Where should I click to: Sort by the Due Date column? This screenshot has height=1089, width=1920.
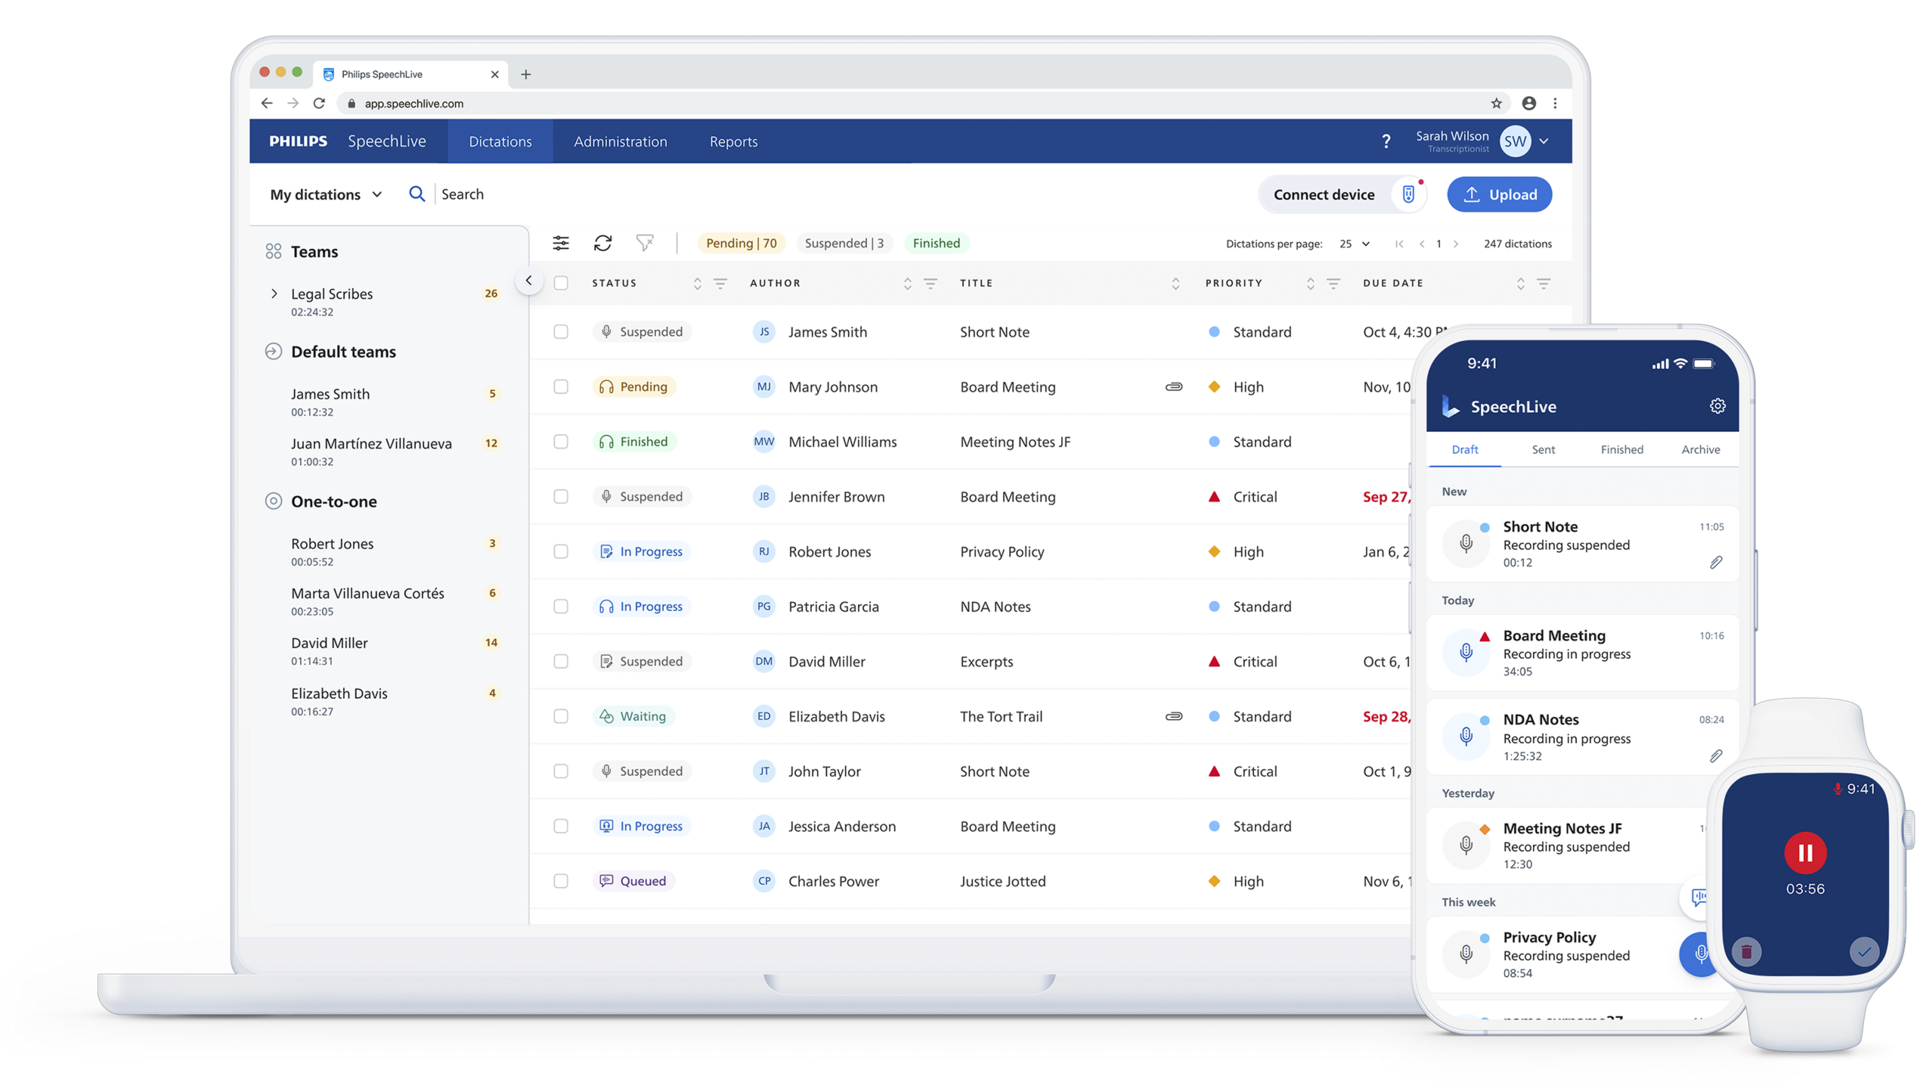[x=1520, y=284]
